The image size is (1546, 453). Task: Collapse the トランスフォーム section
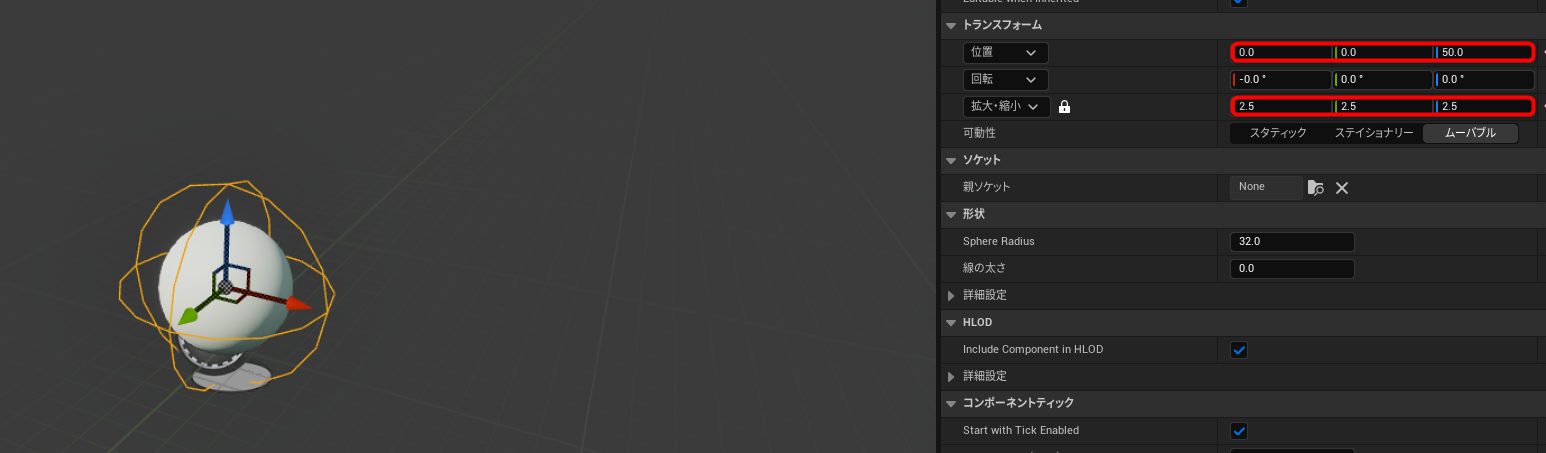click(950, 25)
